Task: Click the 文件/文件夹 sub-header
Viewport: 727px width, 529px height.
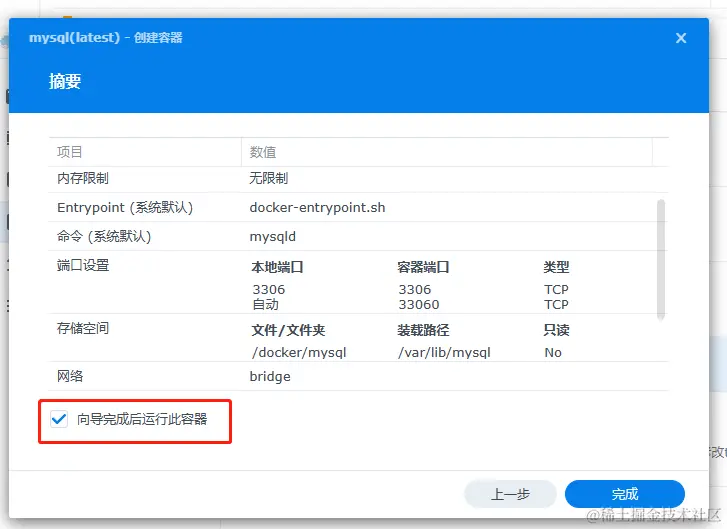Action: point(288,330)
